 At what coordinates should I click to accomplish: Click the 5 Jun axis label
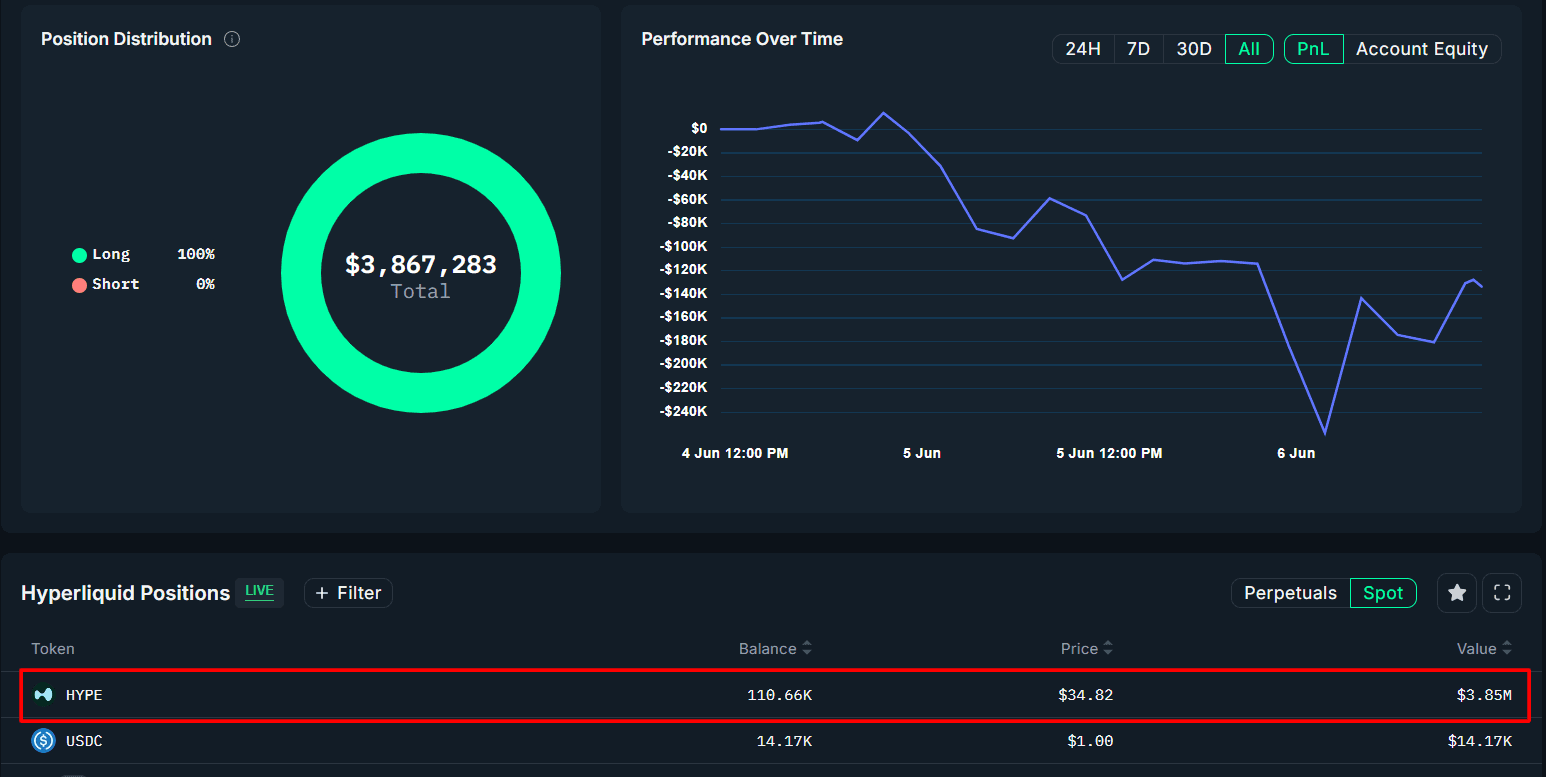coord(921,453)
